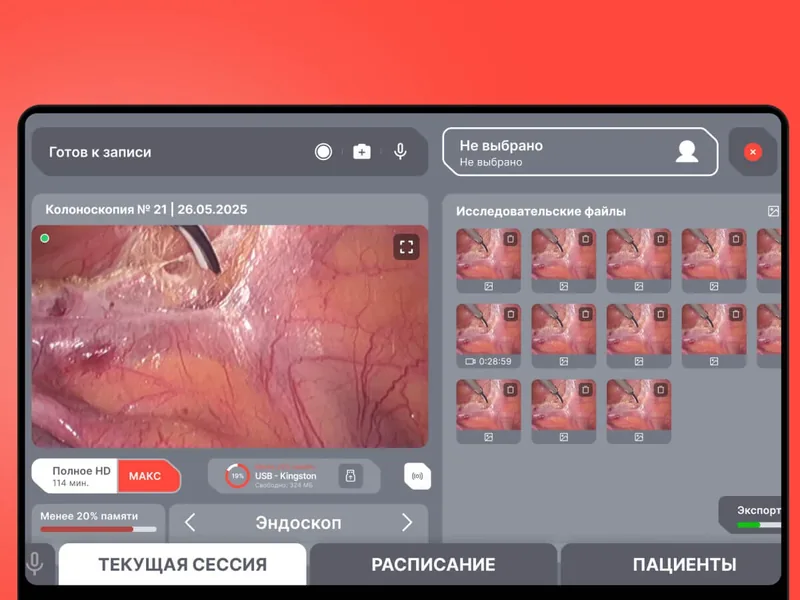
Task: Delete the third thumbnail in the top row
Action: [x=661, y=239]
